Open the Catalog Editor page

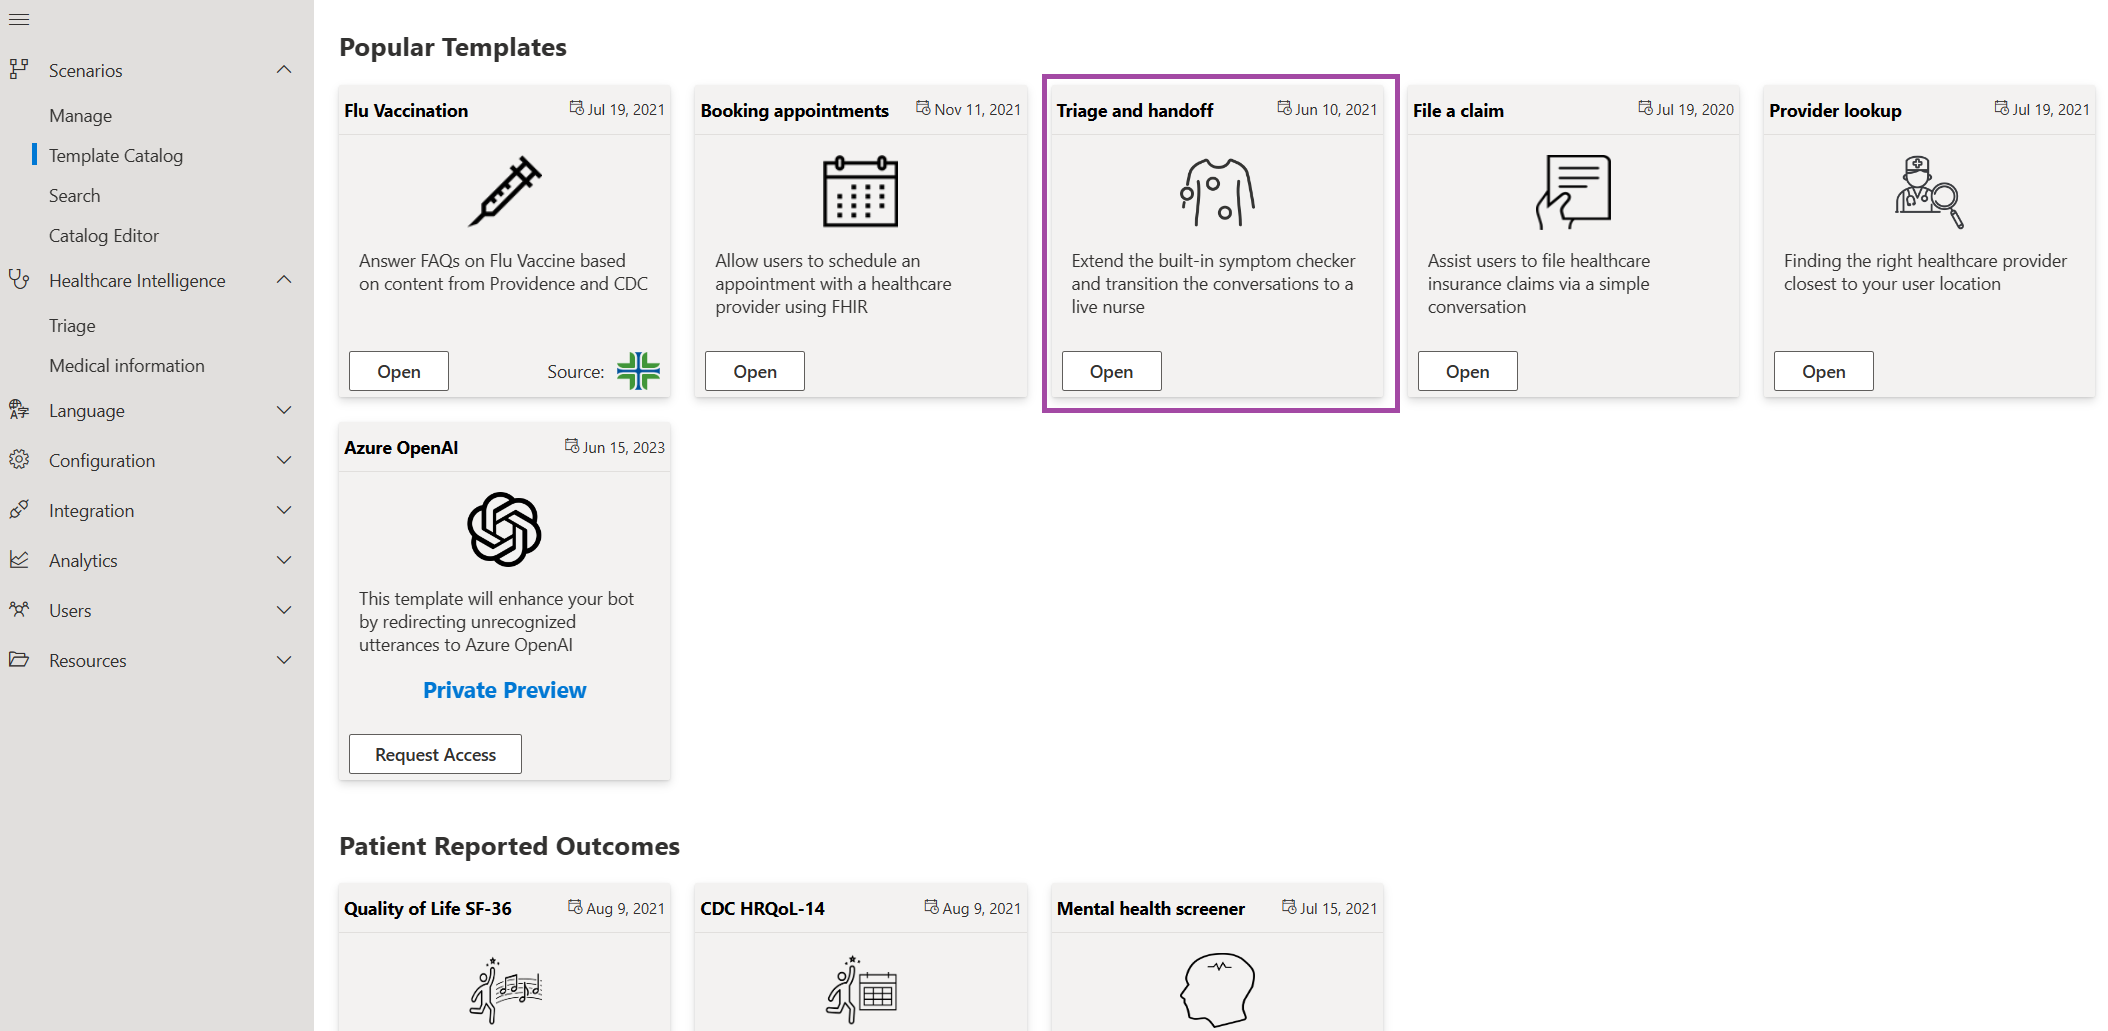(x=104, y=235)
